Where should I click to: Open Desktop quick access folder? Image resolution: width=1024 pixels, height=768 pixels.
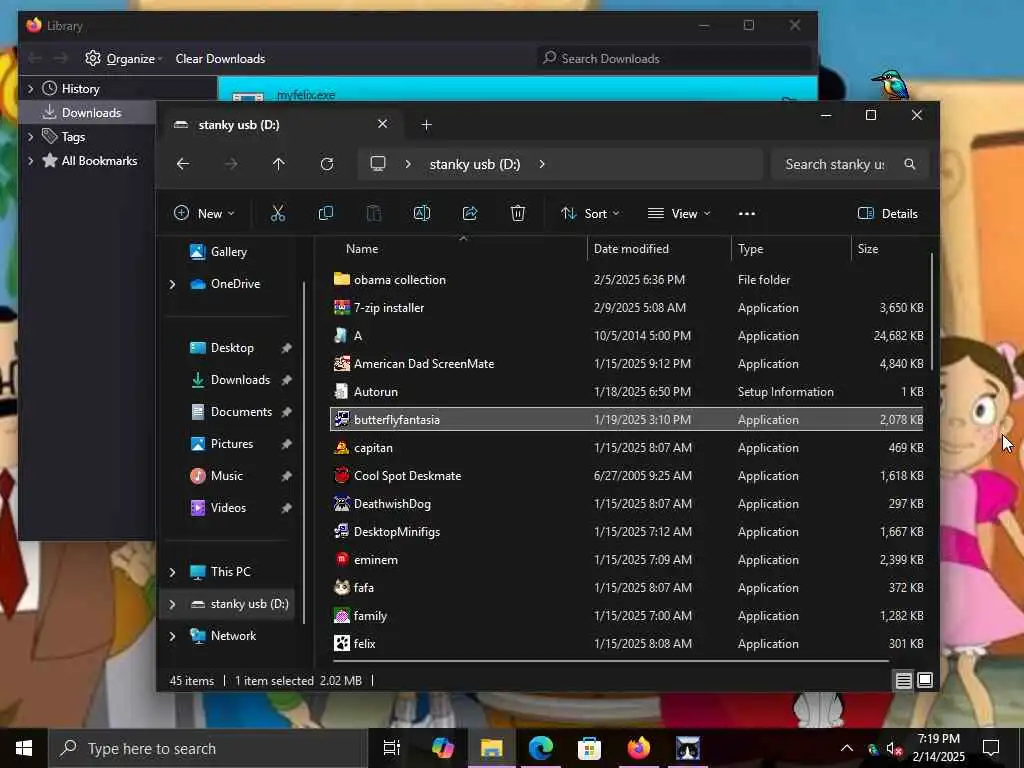tap(232, 348)
